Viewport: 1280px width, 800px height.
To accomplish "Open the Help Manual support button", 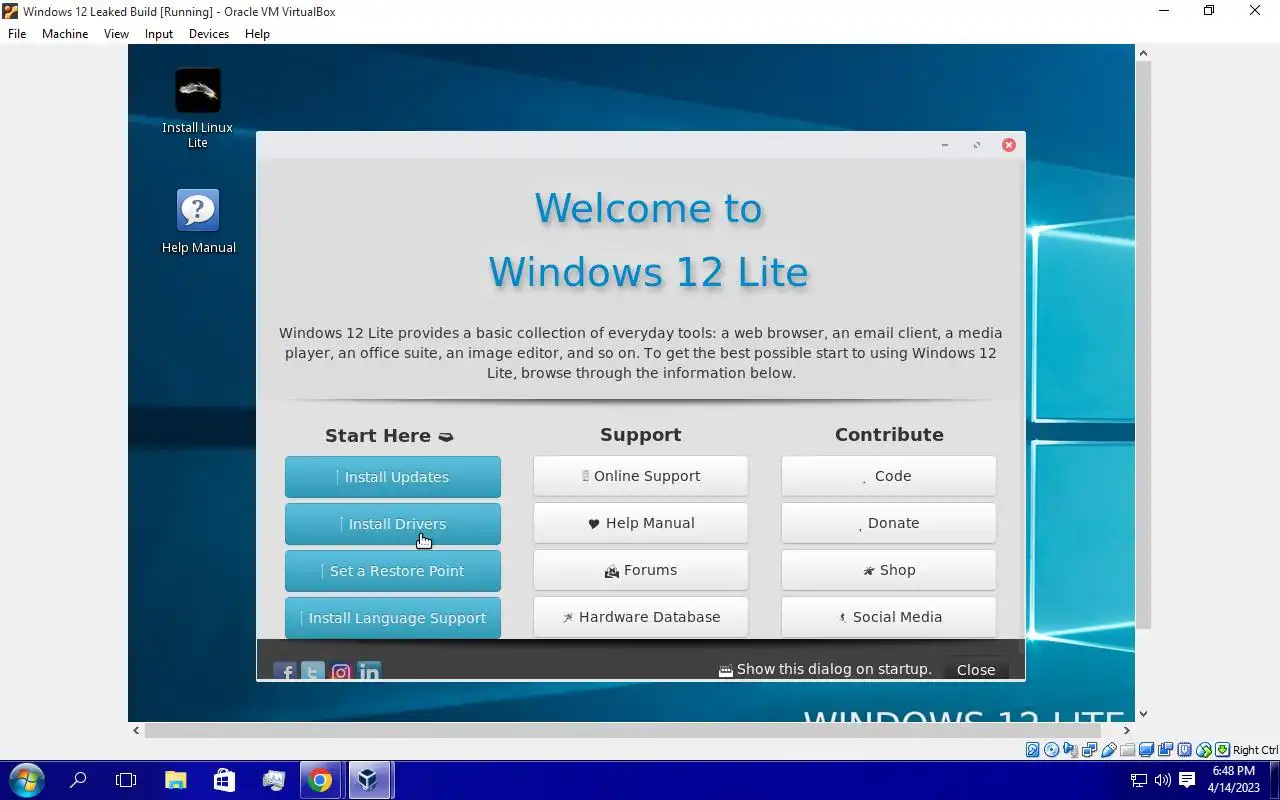I will pos(641,523).
